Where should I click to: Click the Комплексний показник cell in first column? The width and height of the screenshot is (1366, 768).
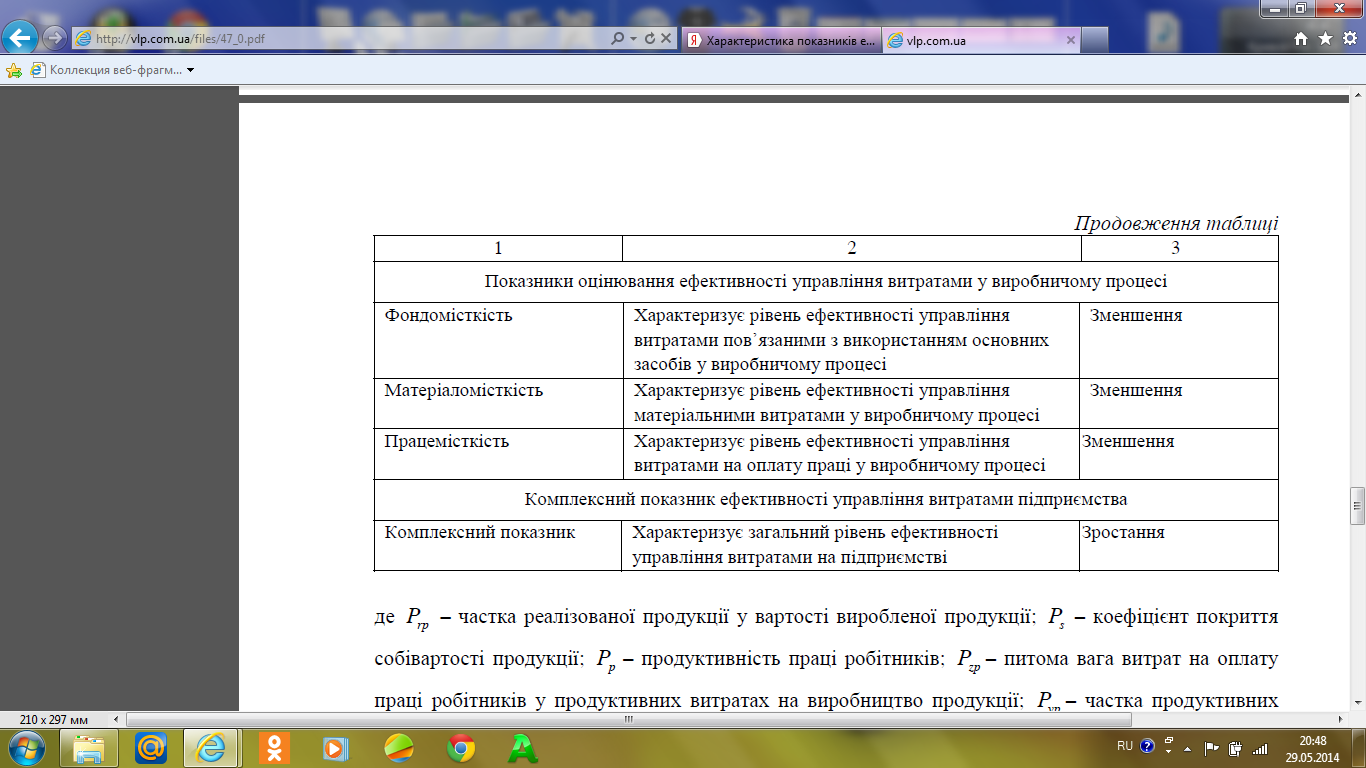pos(498,545)
